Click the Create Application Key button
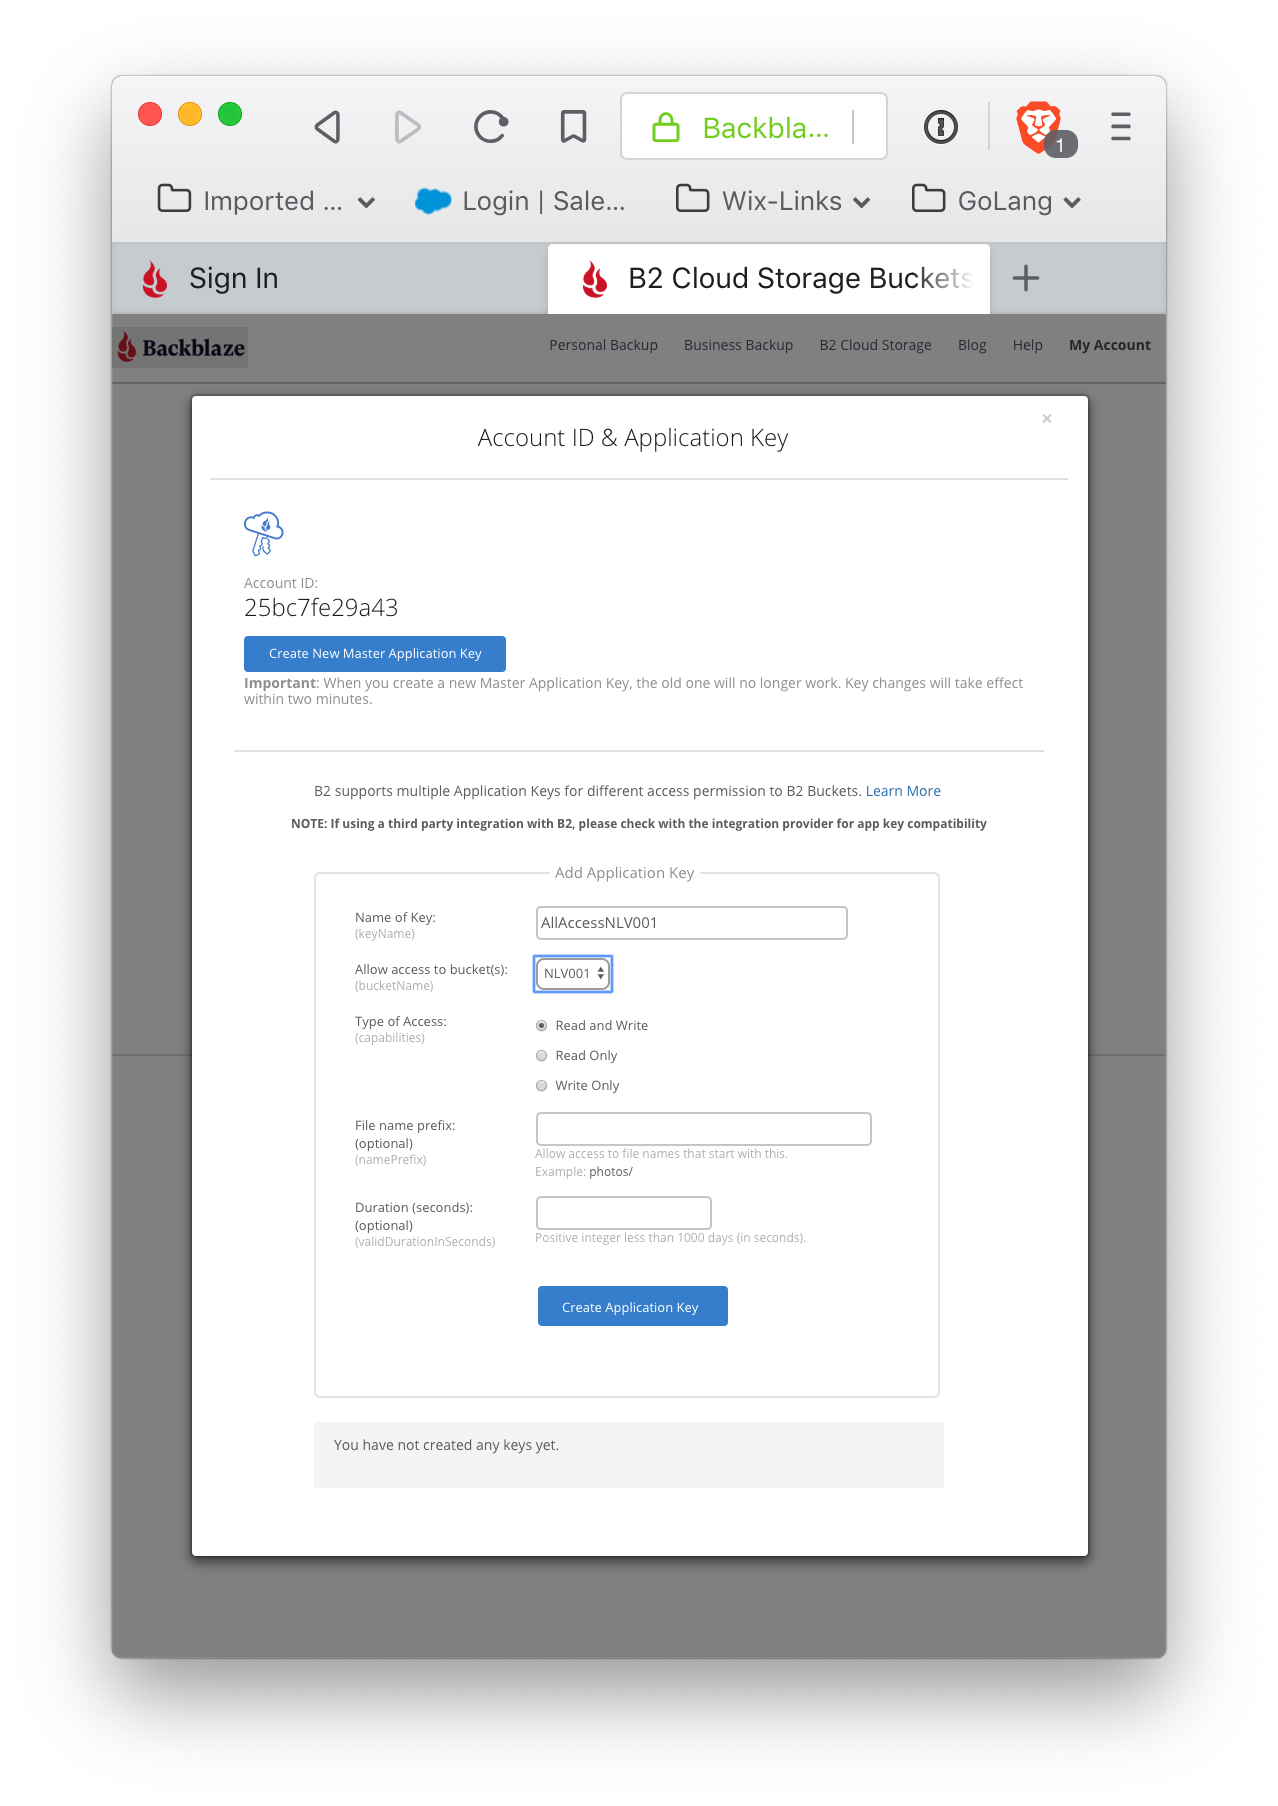This screenshot has height=1806, width=1278. coord(633,1306)
